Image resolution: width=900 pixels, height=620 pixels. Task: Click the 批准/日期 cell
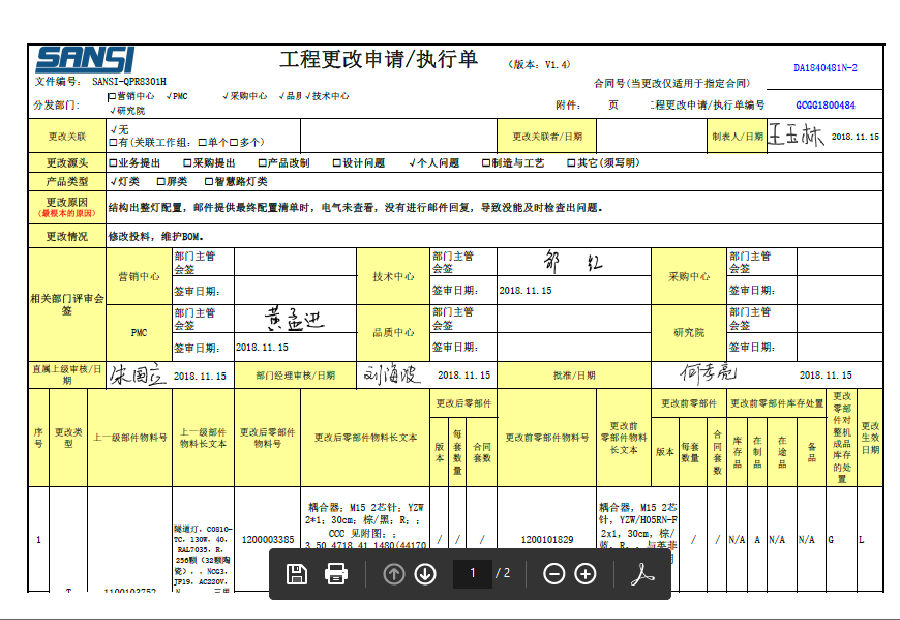tap(574, 375)
